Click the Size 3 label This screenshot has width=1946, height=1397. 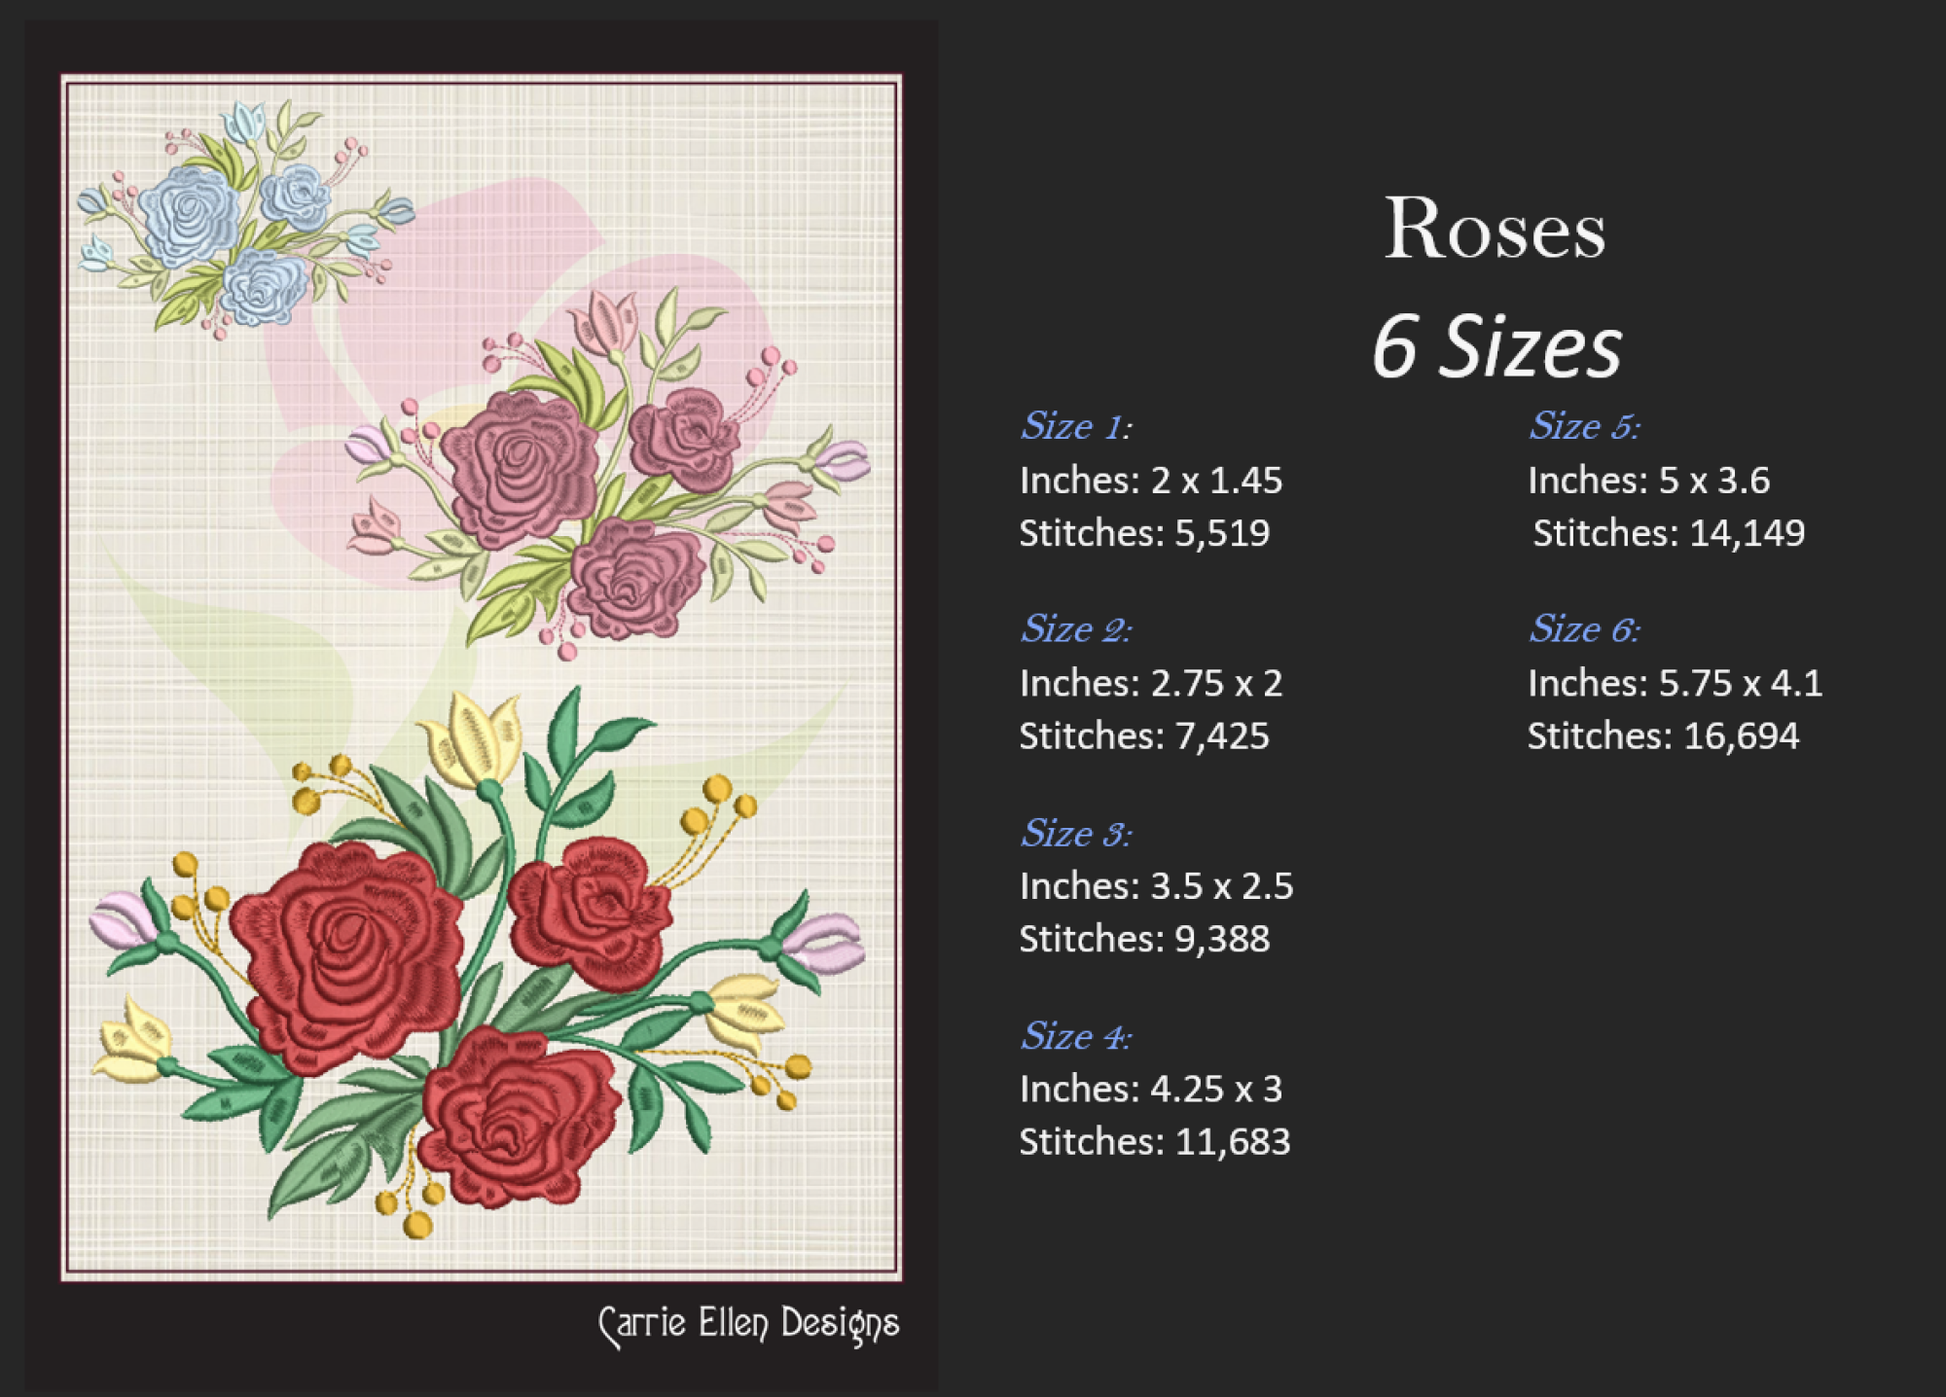1075,833
